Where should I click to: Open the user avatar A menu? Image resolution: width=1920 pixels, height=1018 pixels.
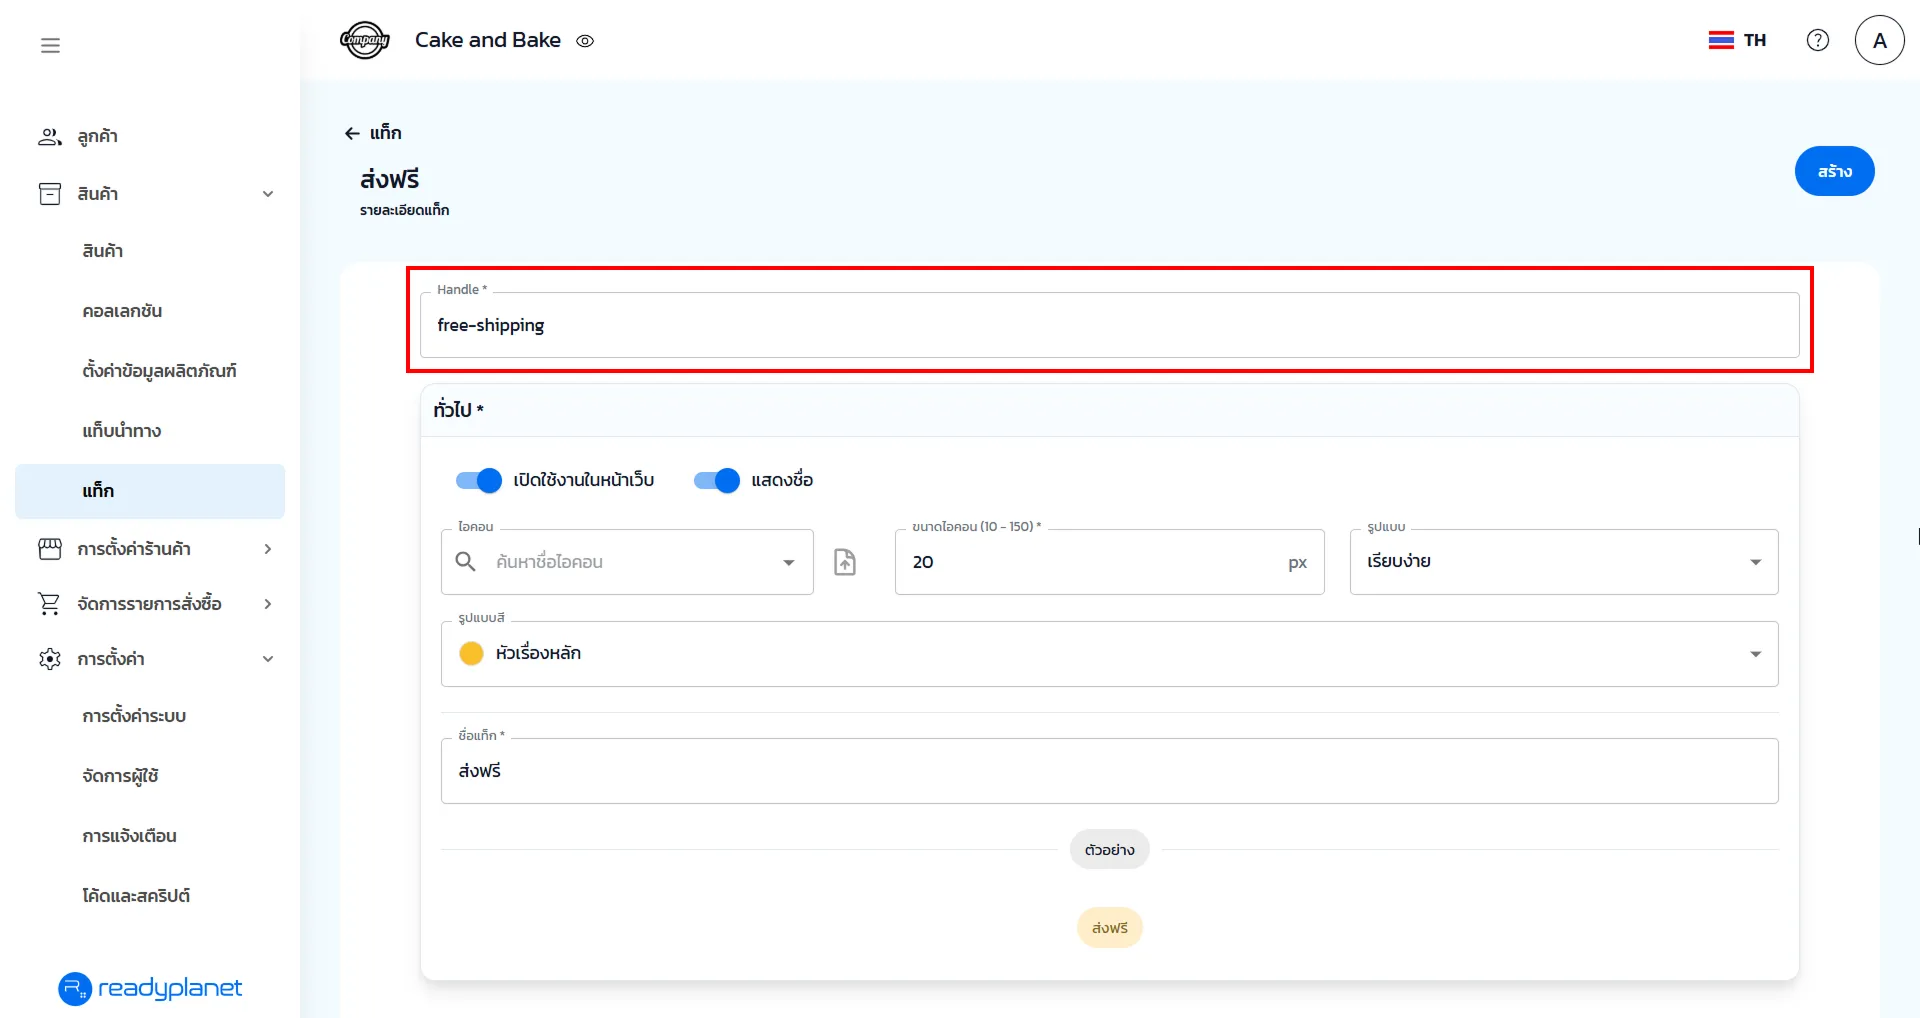click(1879, 40)
